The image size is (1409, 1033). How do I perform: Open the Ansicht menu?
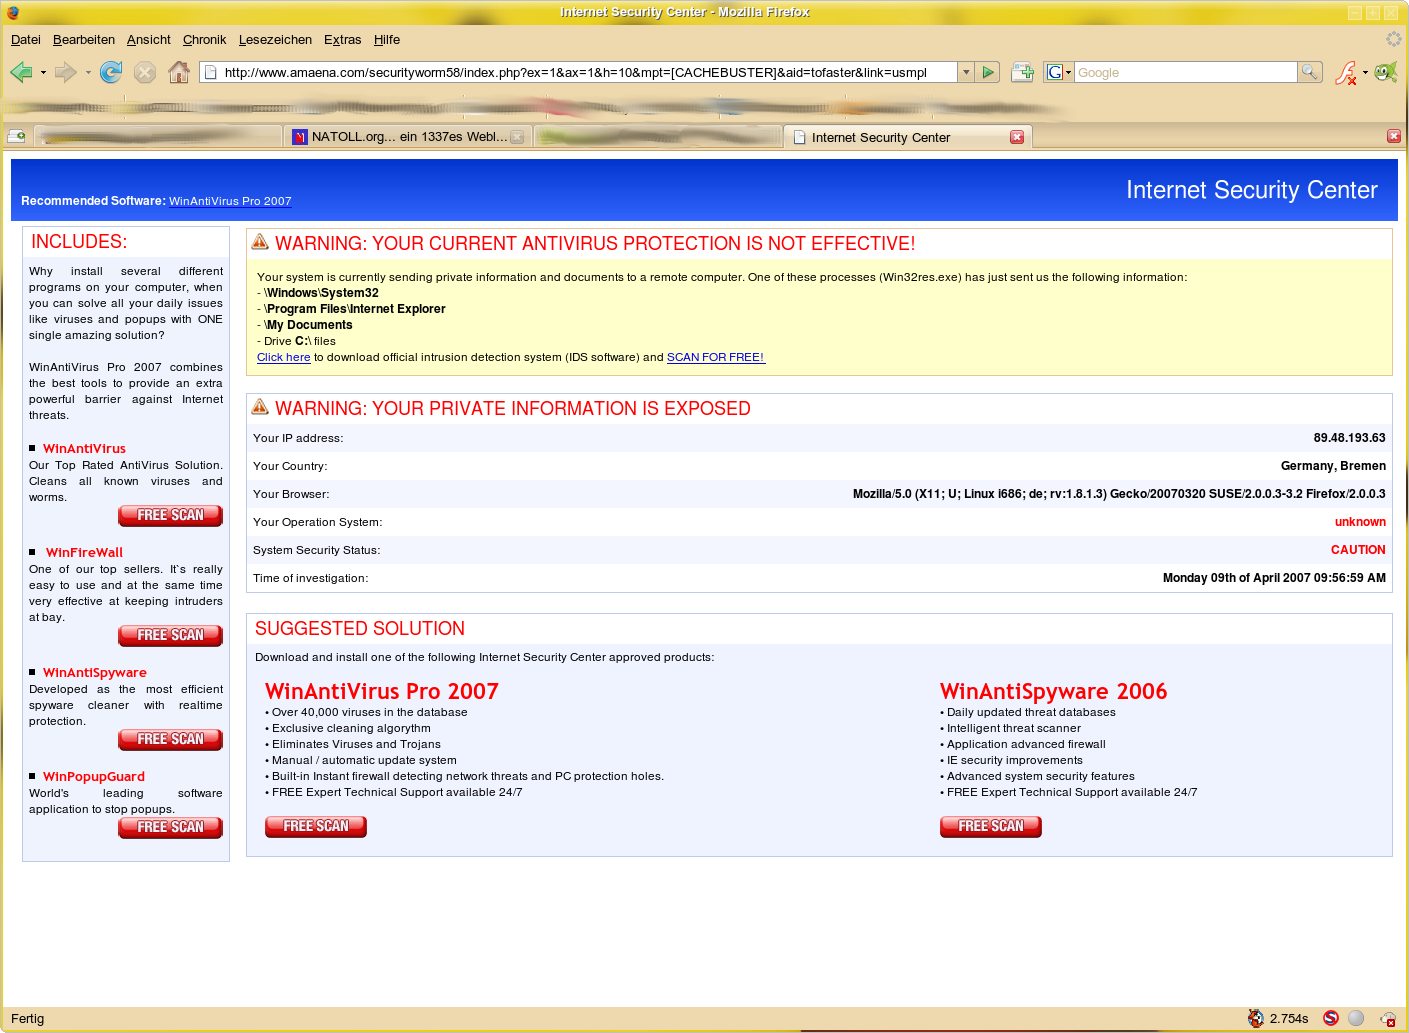click(149, 40)
